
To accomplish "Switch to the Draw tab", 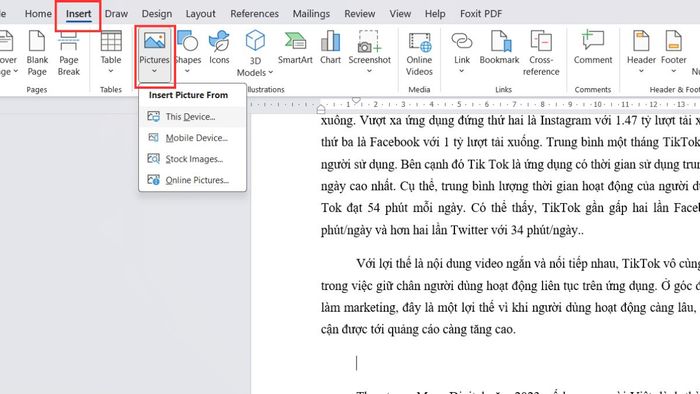I will (x=116, y=14).
